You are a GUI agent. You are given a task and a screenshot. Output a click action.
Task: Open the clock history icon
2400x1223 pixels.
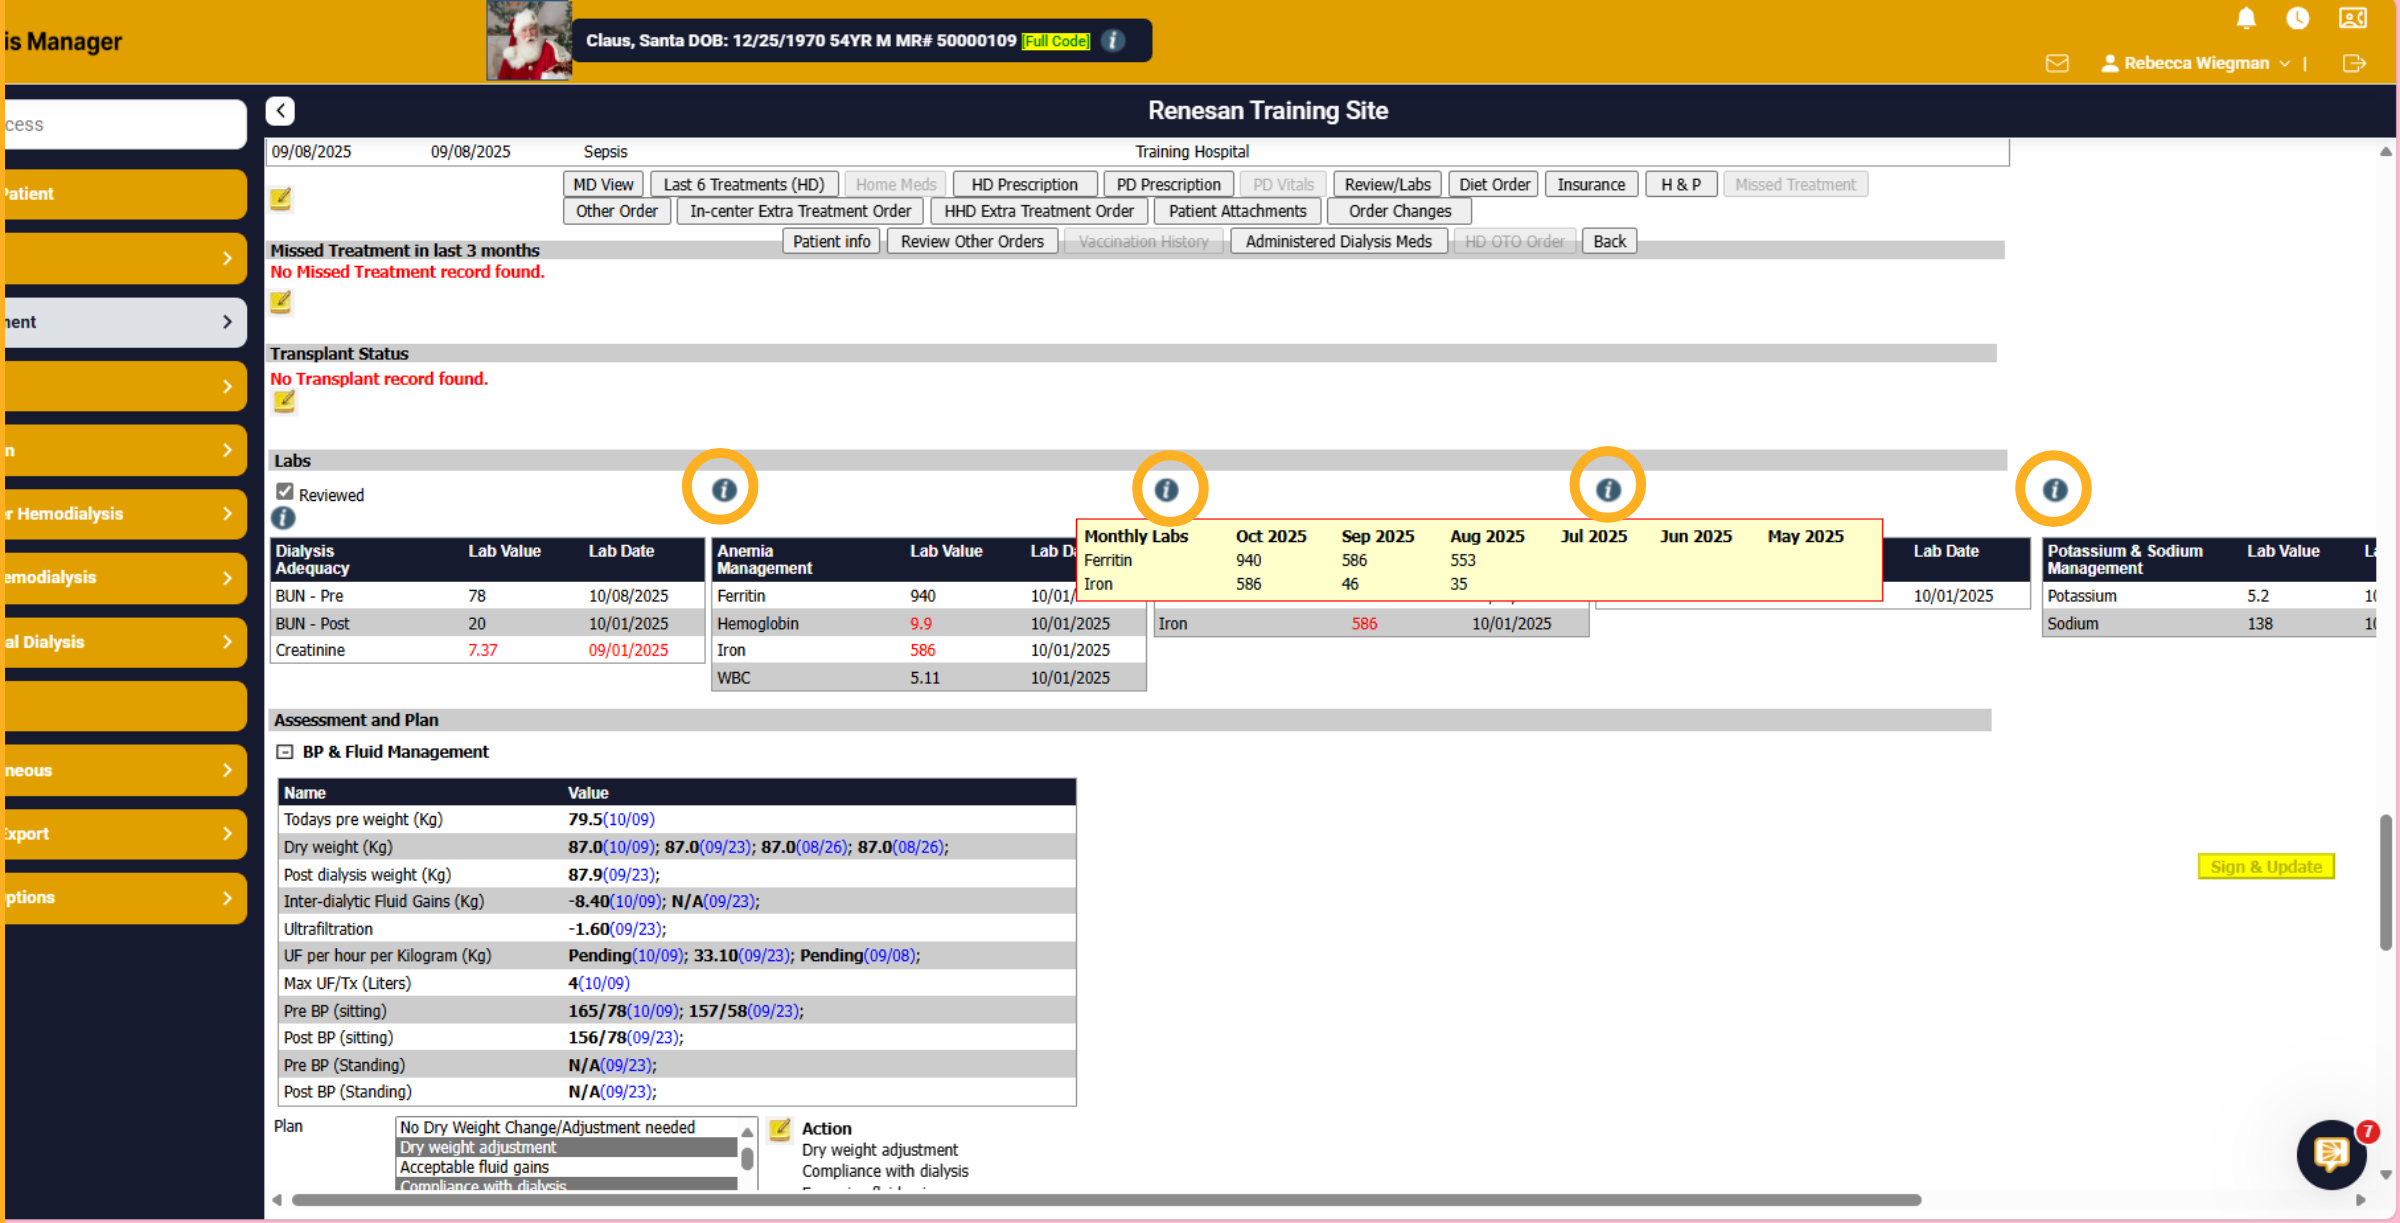coord(2298,18)
